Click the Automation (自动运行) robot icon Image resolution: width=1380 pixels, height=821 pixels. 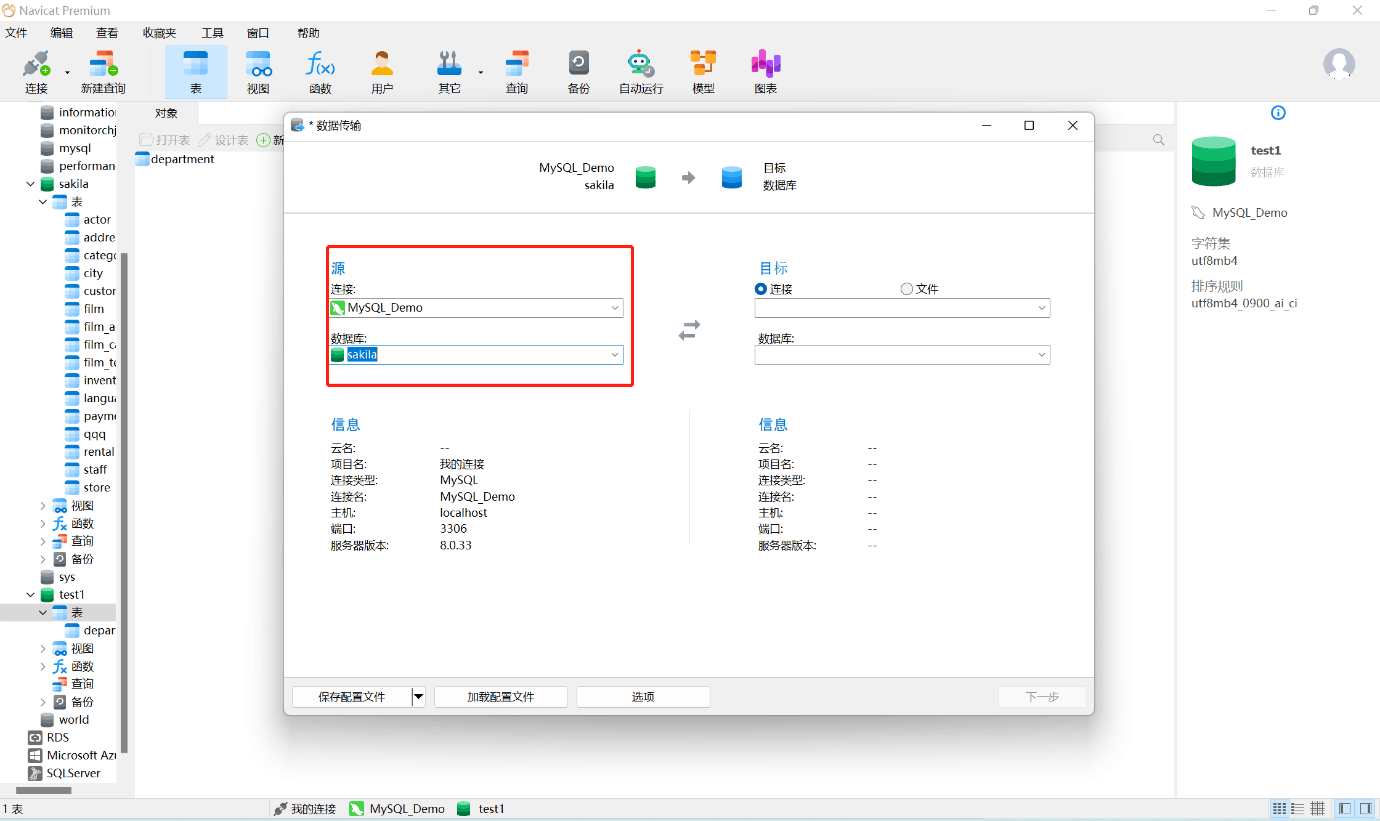(x=641, y=72)
